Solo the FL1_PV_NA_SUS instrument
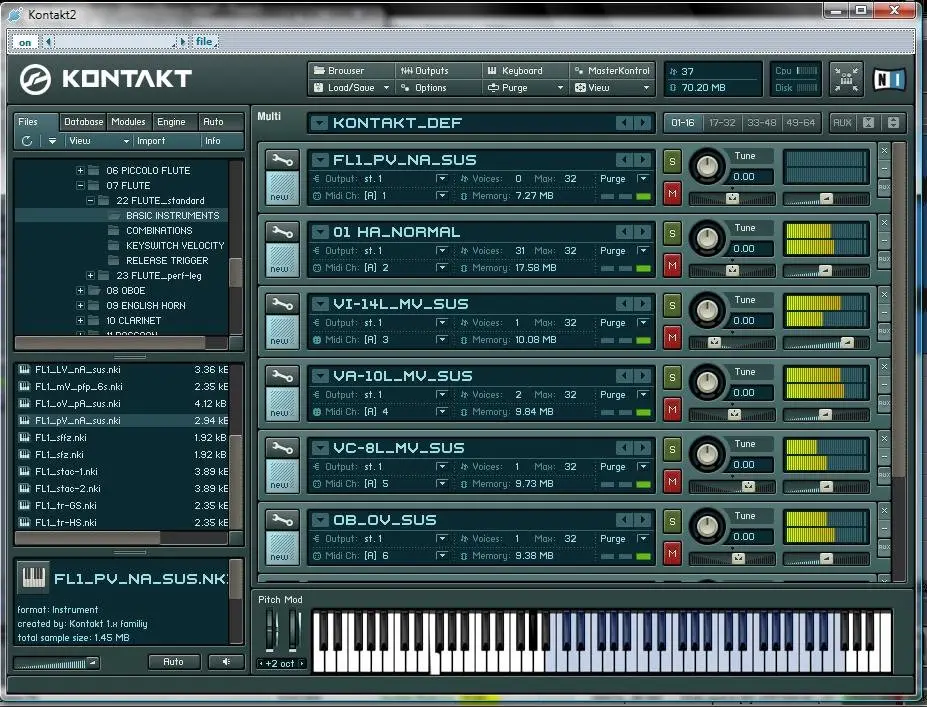 pyautogui.click(x=672, y=161)
